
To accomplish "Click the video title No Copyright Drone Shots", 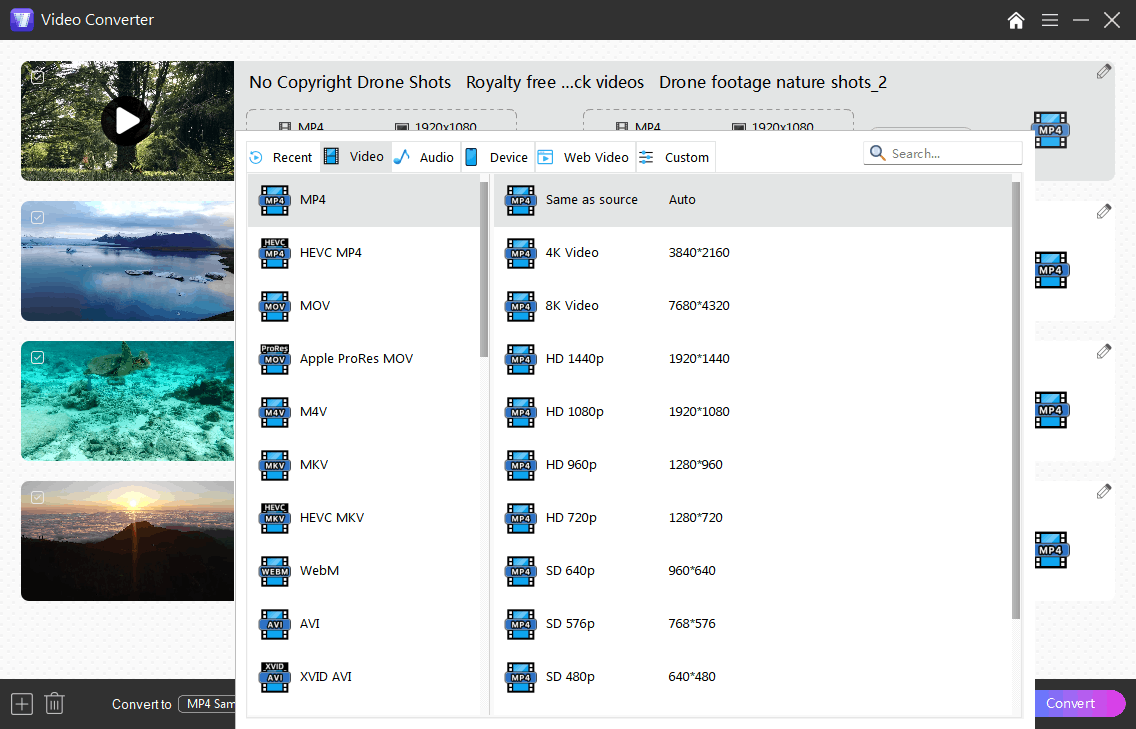I will (350, 83).
